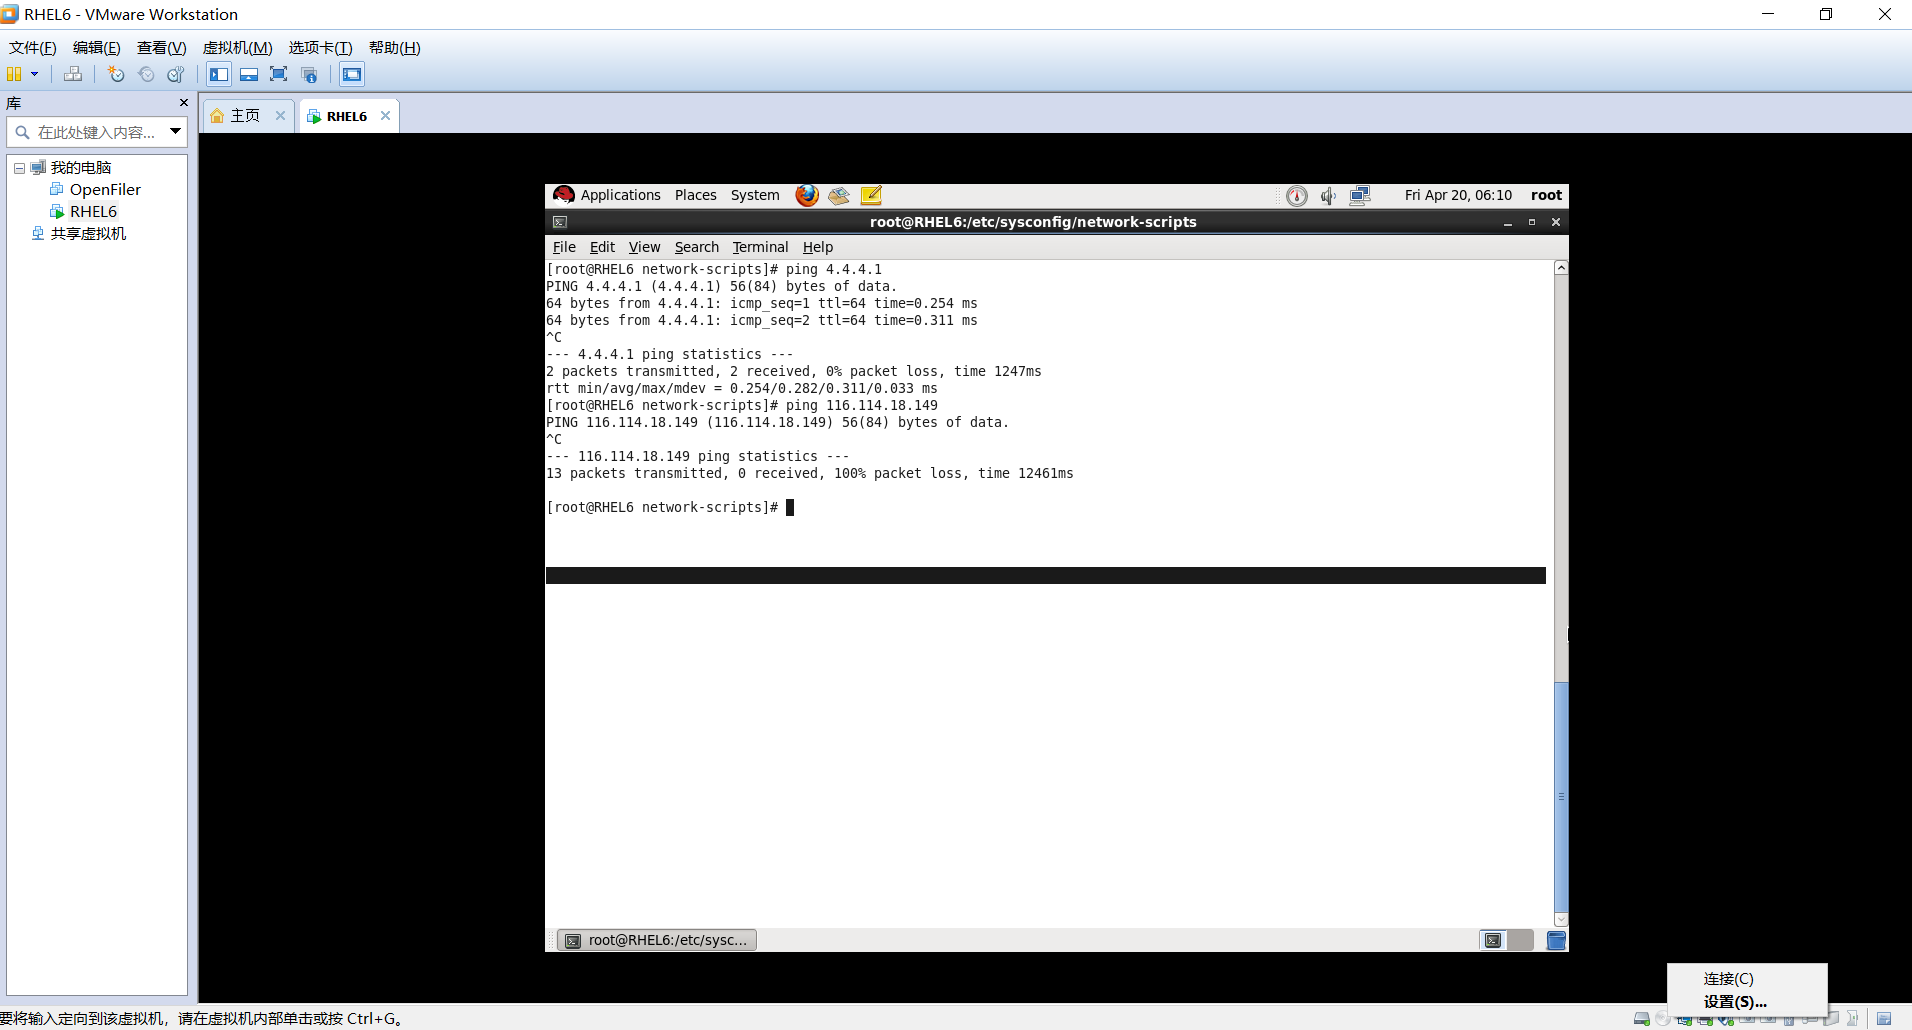Open the library search filter dropdown

pos(175,131)
